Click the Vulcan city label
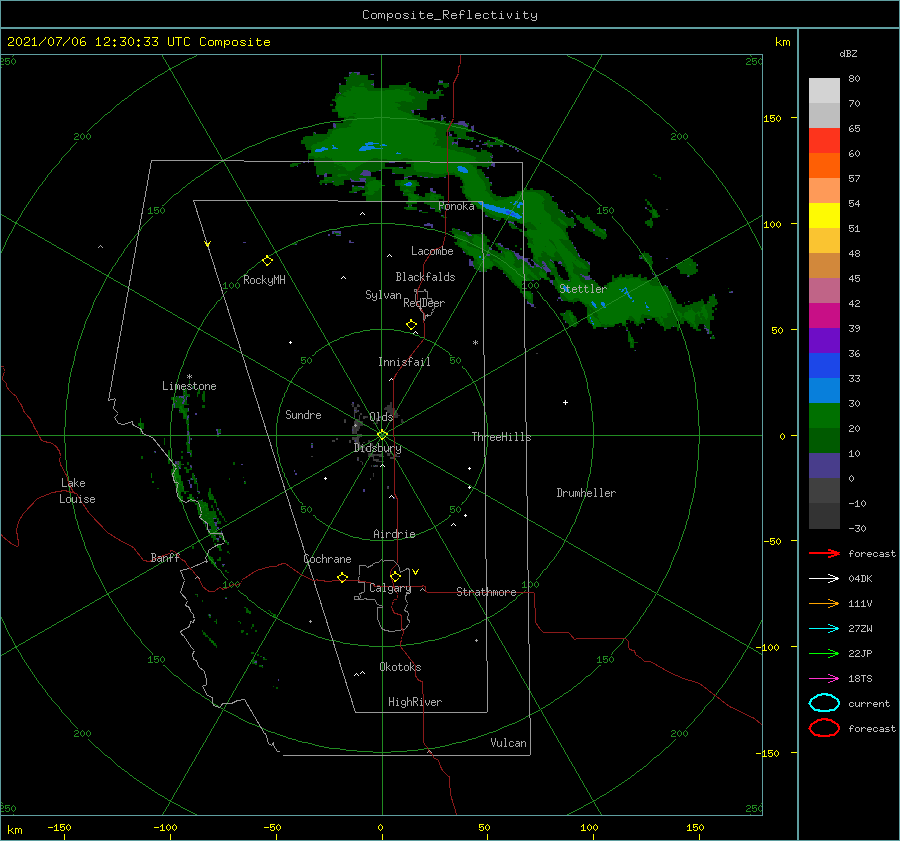Image resolution: width=900 pixels, height=841 pixels. [508, 743]
